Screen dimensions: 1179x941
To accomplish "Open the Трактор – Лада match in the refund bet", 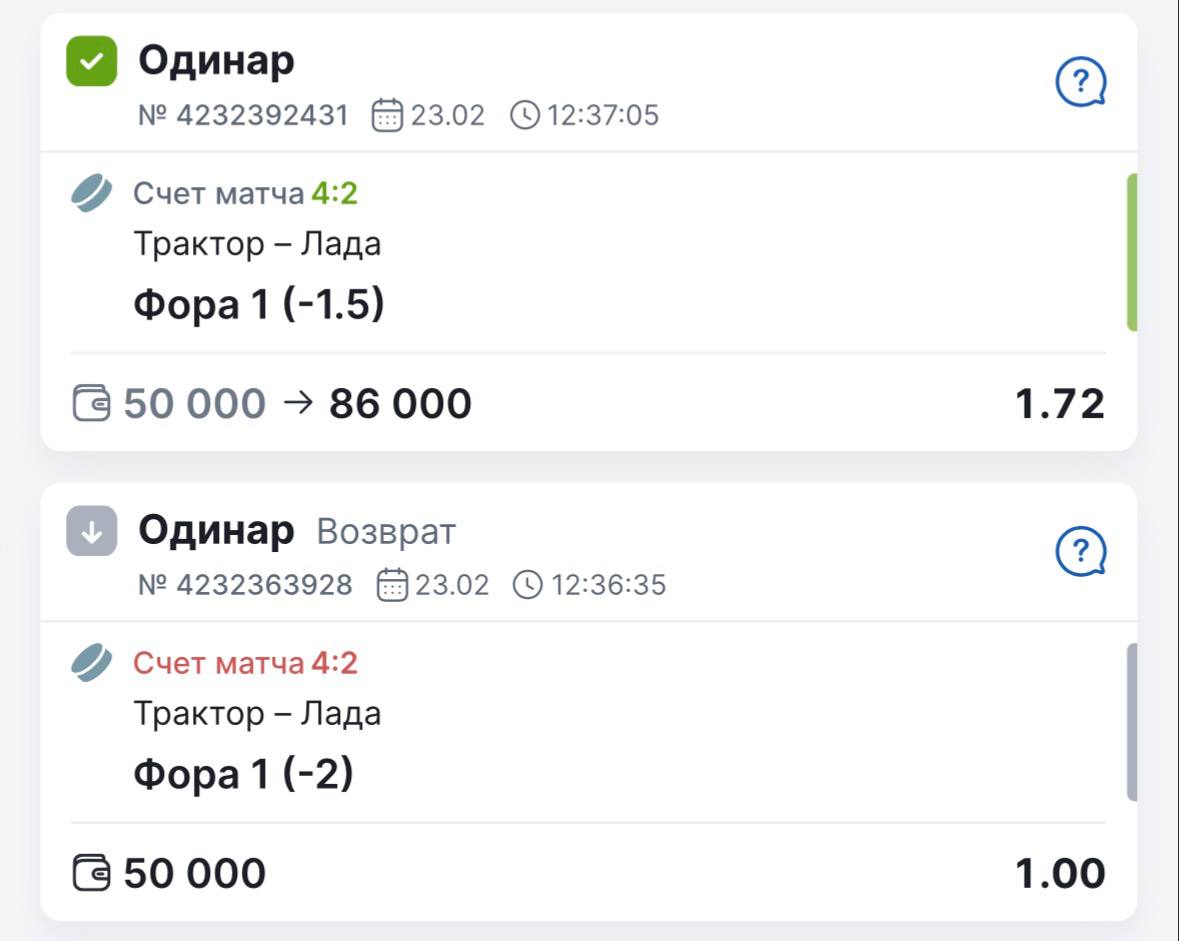I will 257,714.
